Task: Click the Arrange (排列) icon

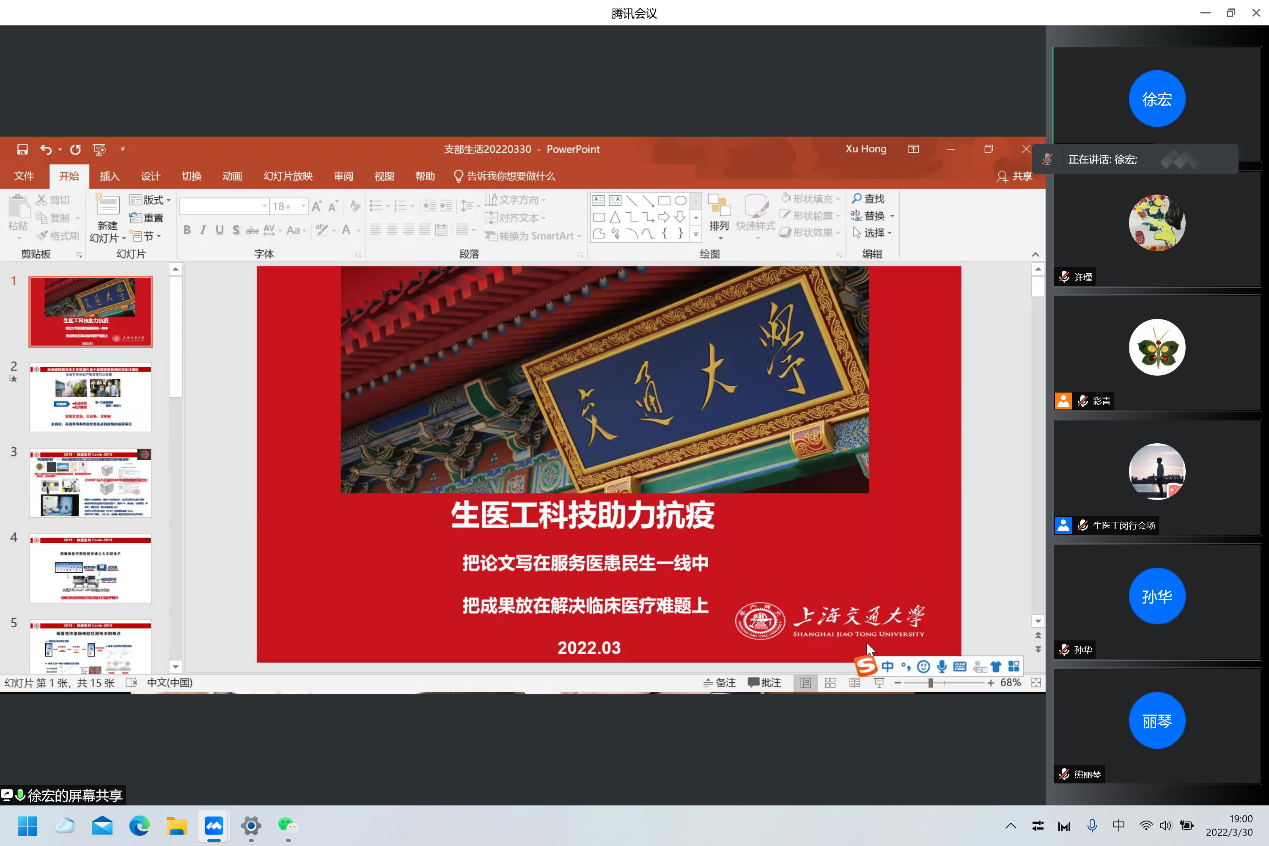Action: tap(719, 205)
